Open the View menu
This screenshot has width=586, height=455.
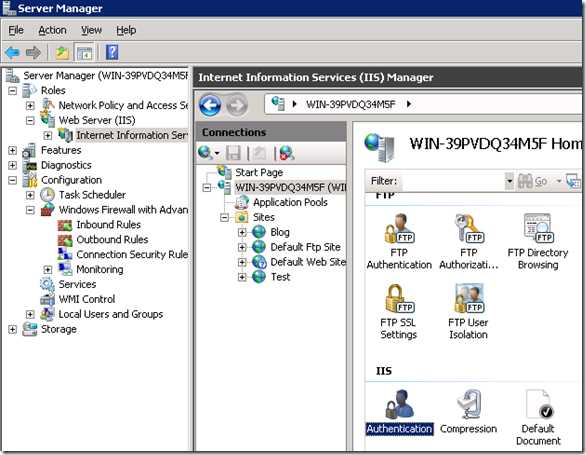click(92, 30)
